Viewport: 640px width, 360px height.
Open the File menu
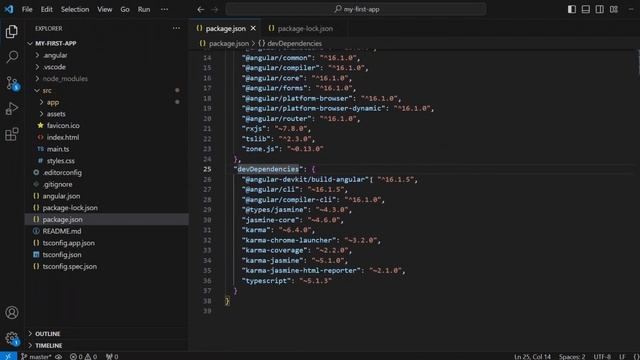pos(27,9)
